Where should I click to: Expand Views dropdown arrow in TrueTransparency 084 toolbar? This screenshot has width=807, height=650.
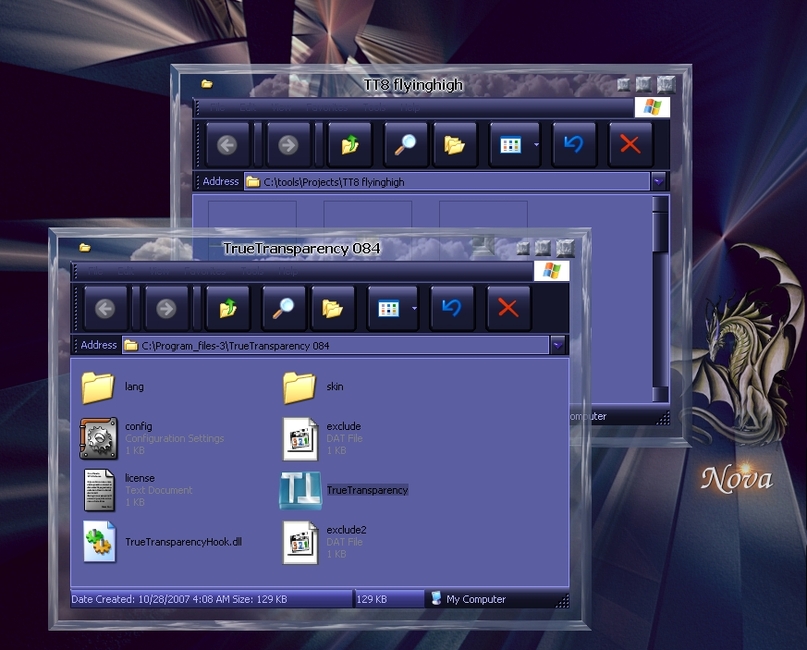pyautogui.click(x=414, y=308)
